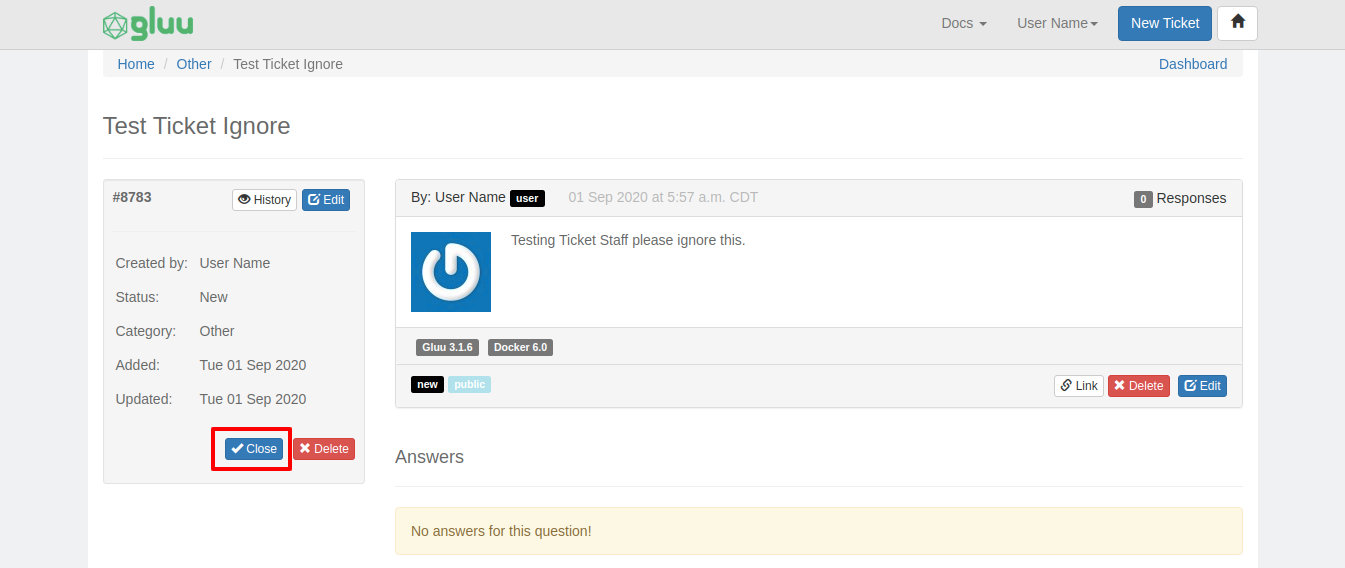Screen dimensions: 1345x568
Task: Open ticket History with eye icon
Action: (264, 200)
